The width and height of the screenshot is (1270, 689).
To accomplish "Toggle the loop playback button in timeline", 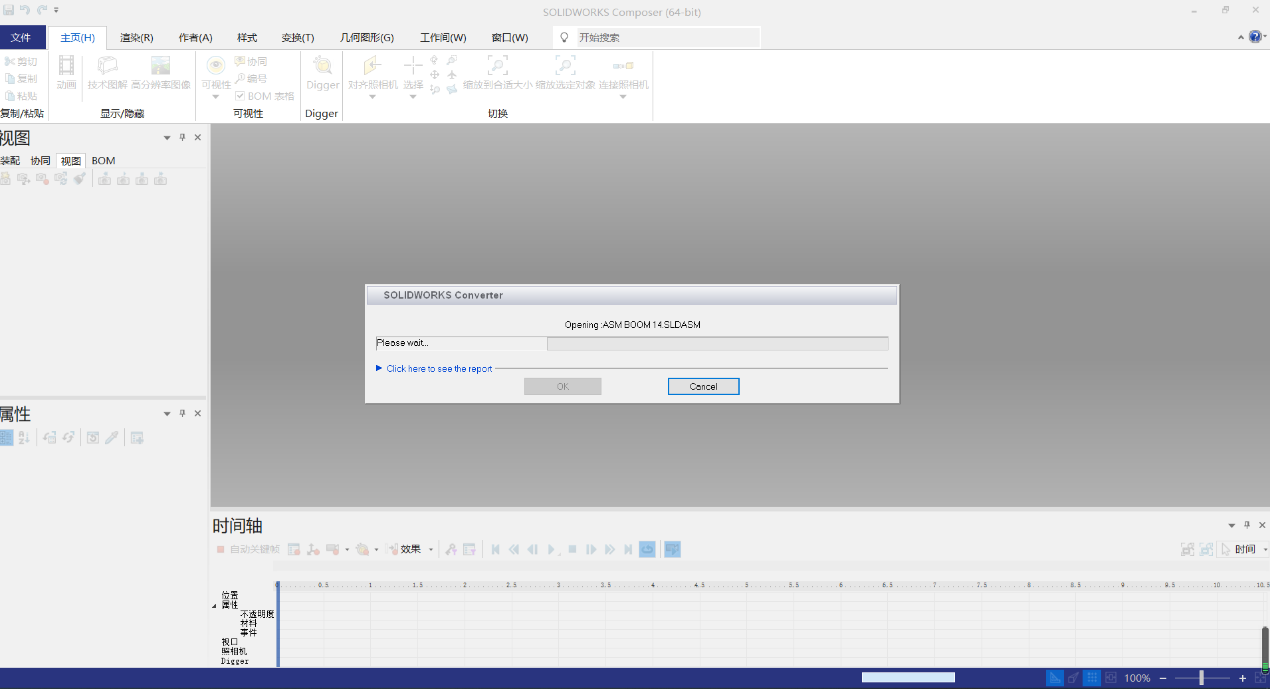I will coord(647,549).
